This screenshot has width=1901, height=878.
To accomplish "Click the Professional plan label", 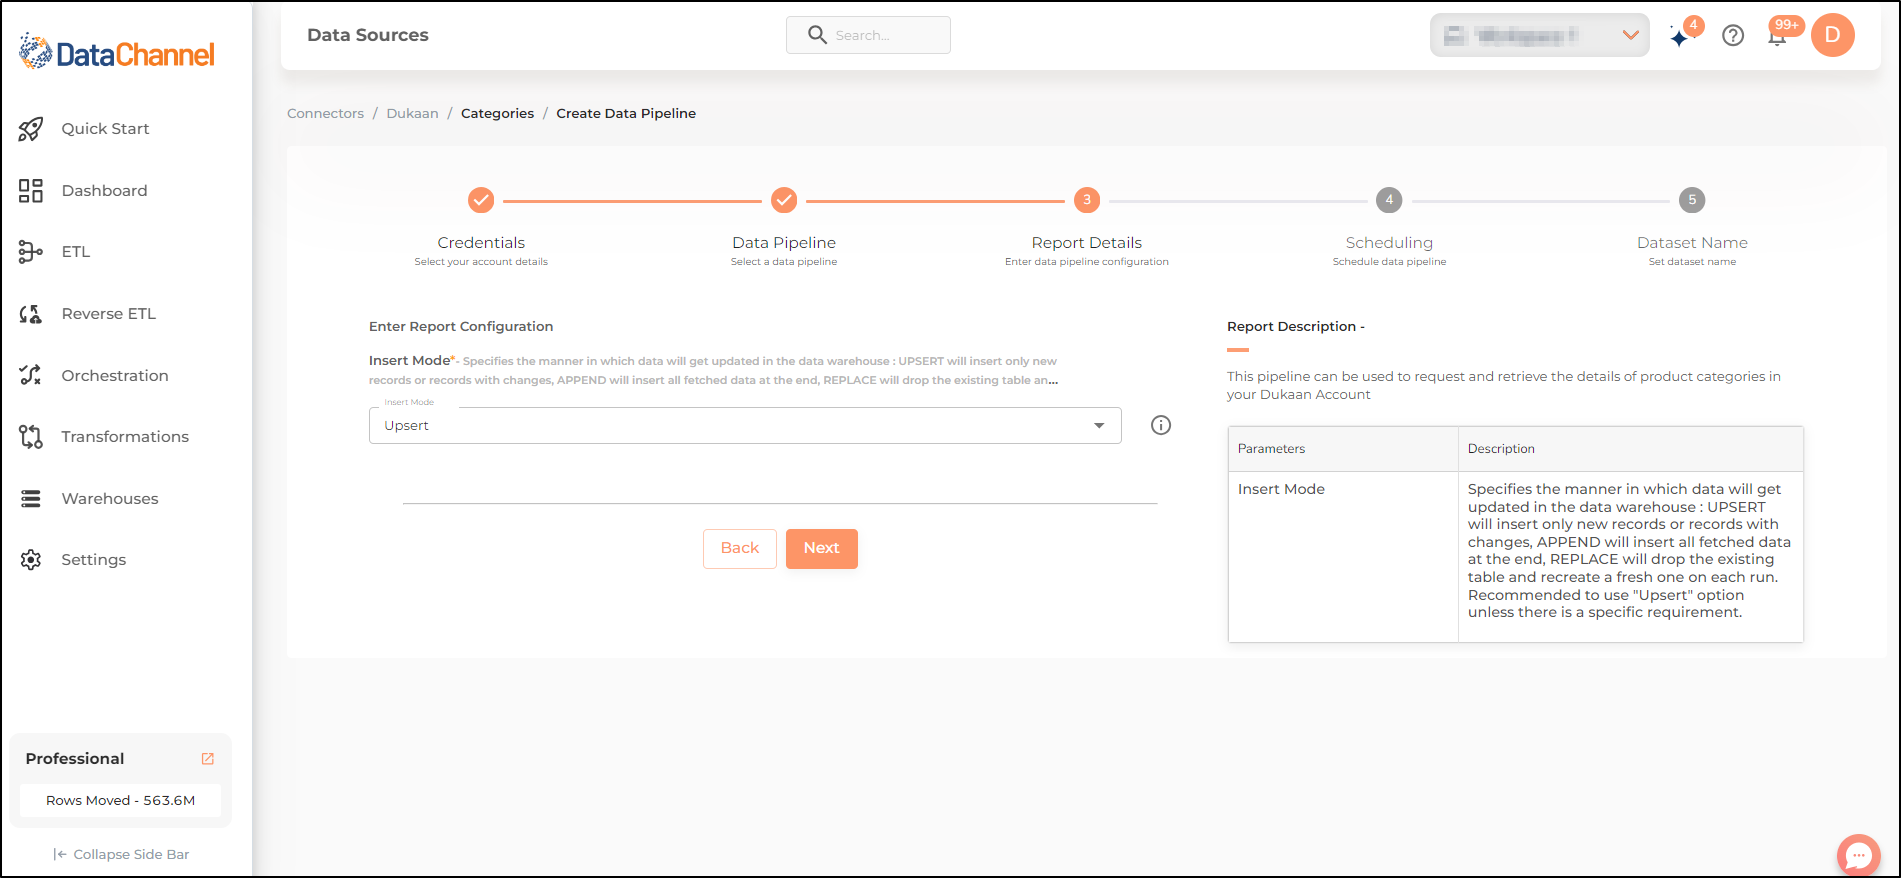I will (75, 759).
